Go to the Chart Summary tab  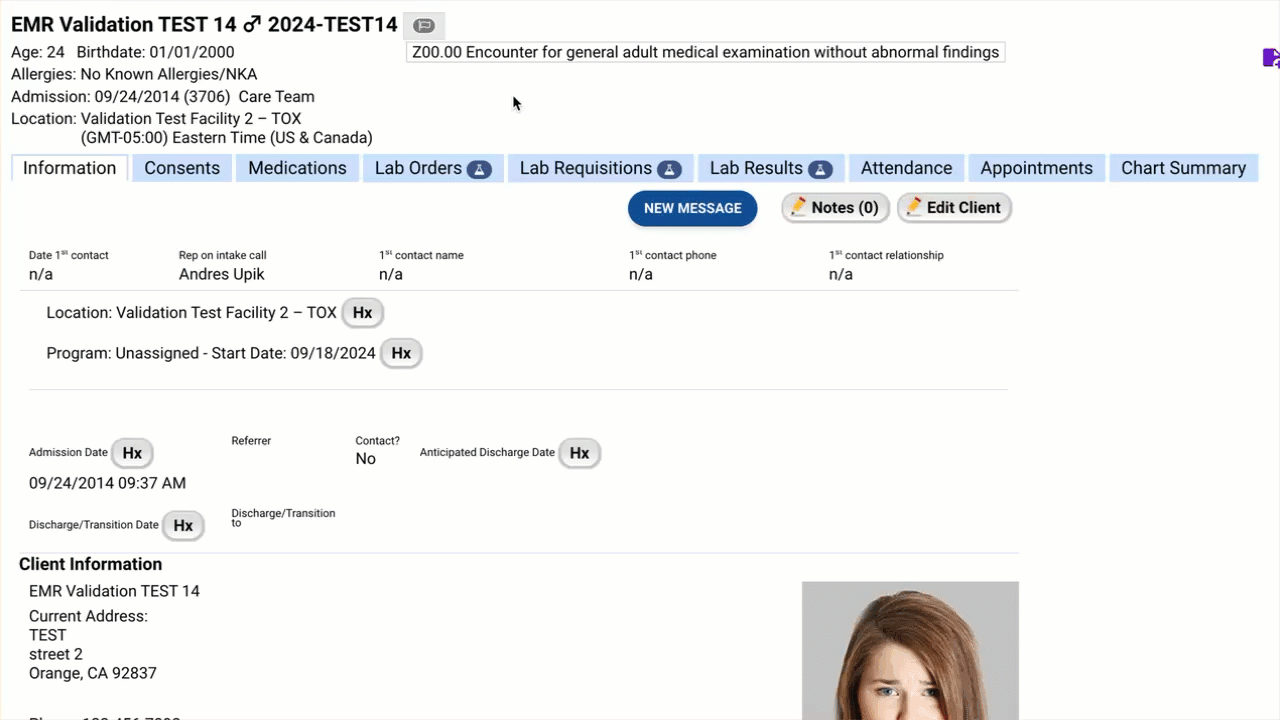click(1183, 168)
